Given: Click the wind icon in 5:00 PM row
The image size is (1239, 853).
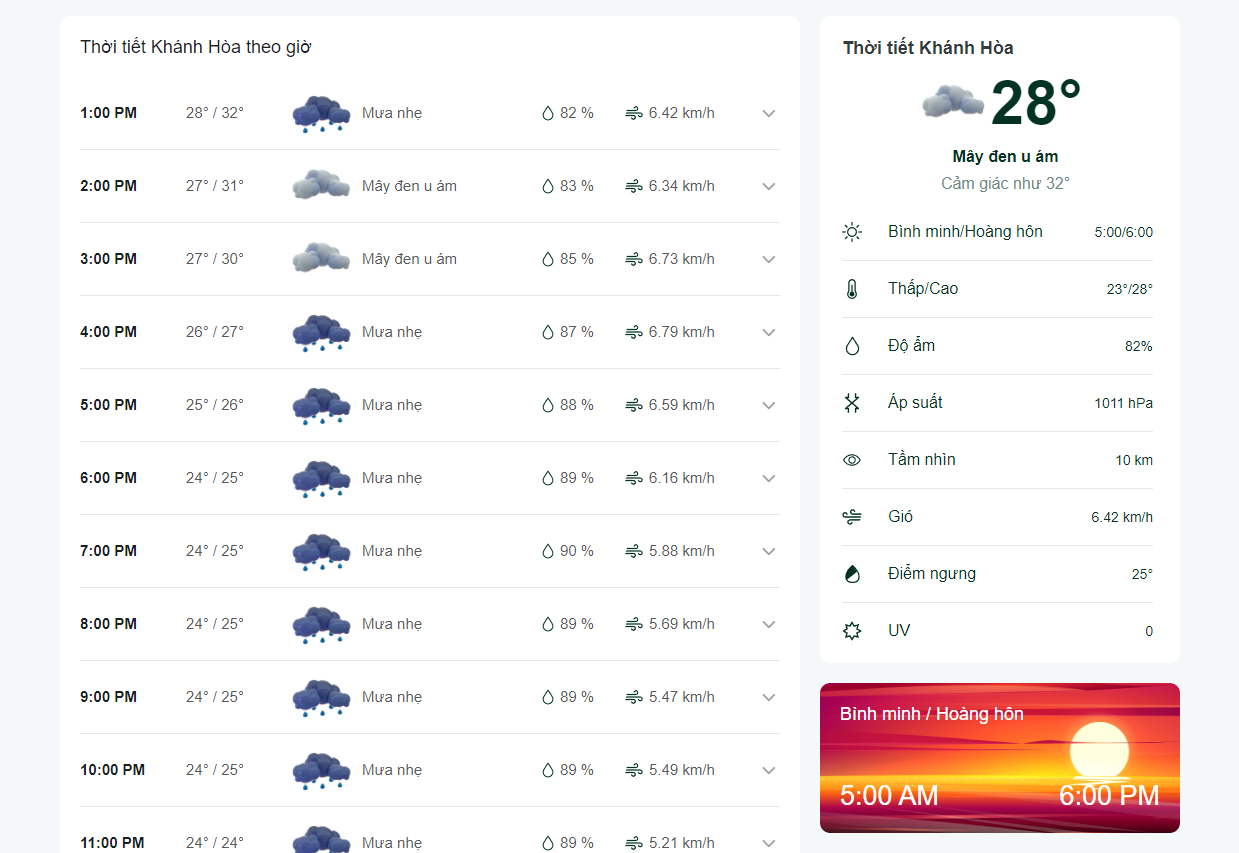Looking at the screenshot, I should coord(633,405).
